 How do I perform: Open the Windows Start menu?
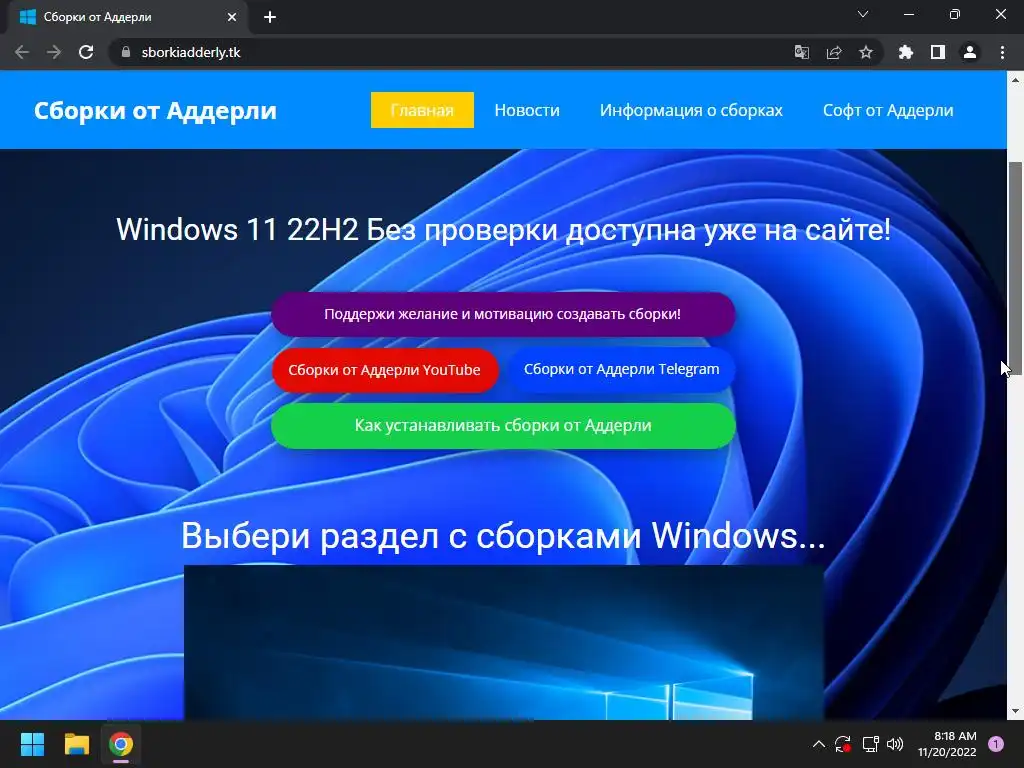(32, 744)
